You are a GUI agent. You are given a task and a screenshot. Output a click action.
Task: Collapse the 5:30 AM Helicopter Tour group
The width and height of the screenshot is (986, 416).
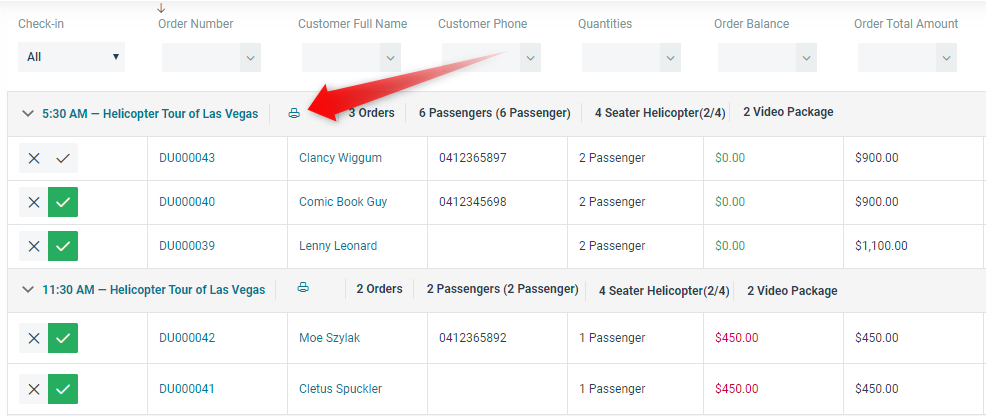27,114
